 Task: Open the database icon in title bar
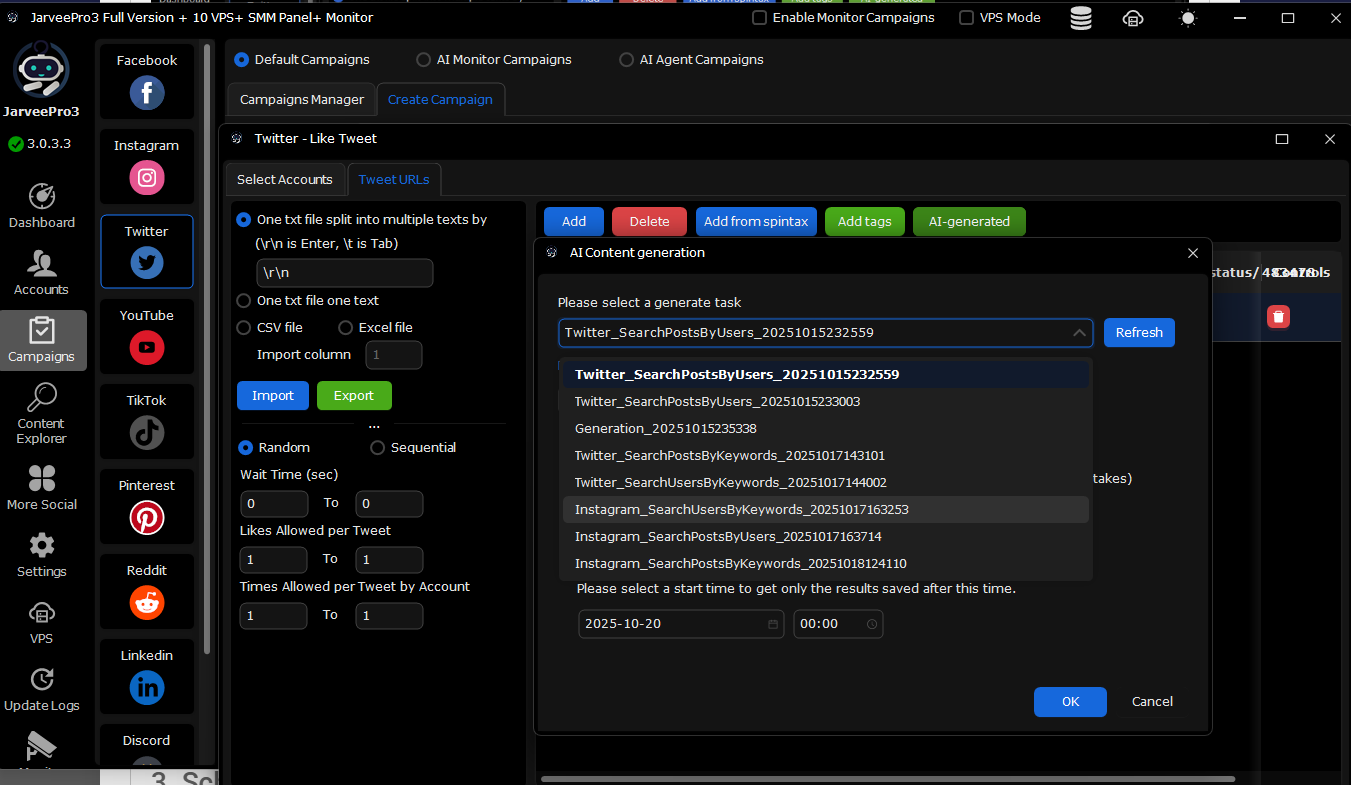click(1081, 18)
